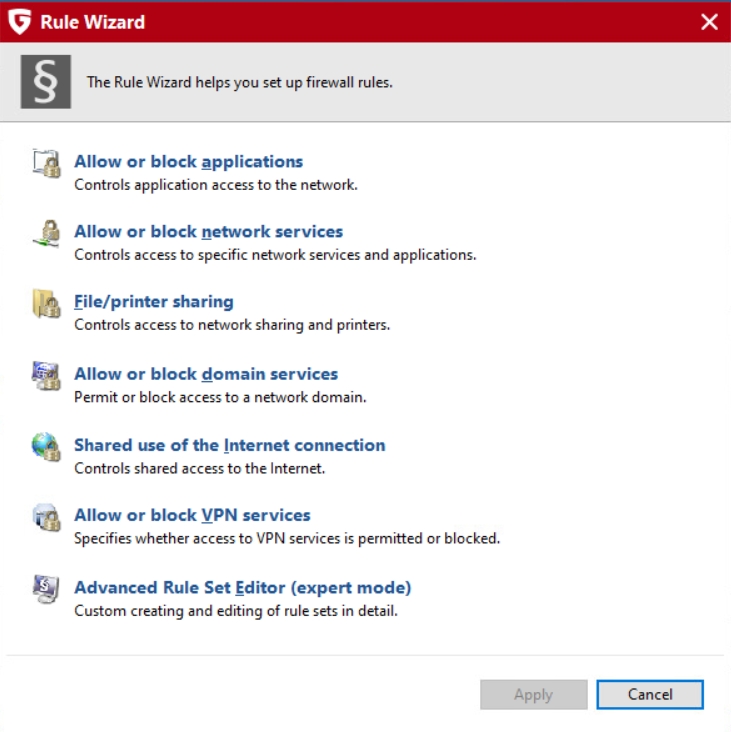Click the Cancel button
Viewport: 731px width, 732px height.
[x=650, y=695]
